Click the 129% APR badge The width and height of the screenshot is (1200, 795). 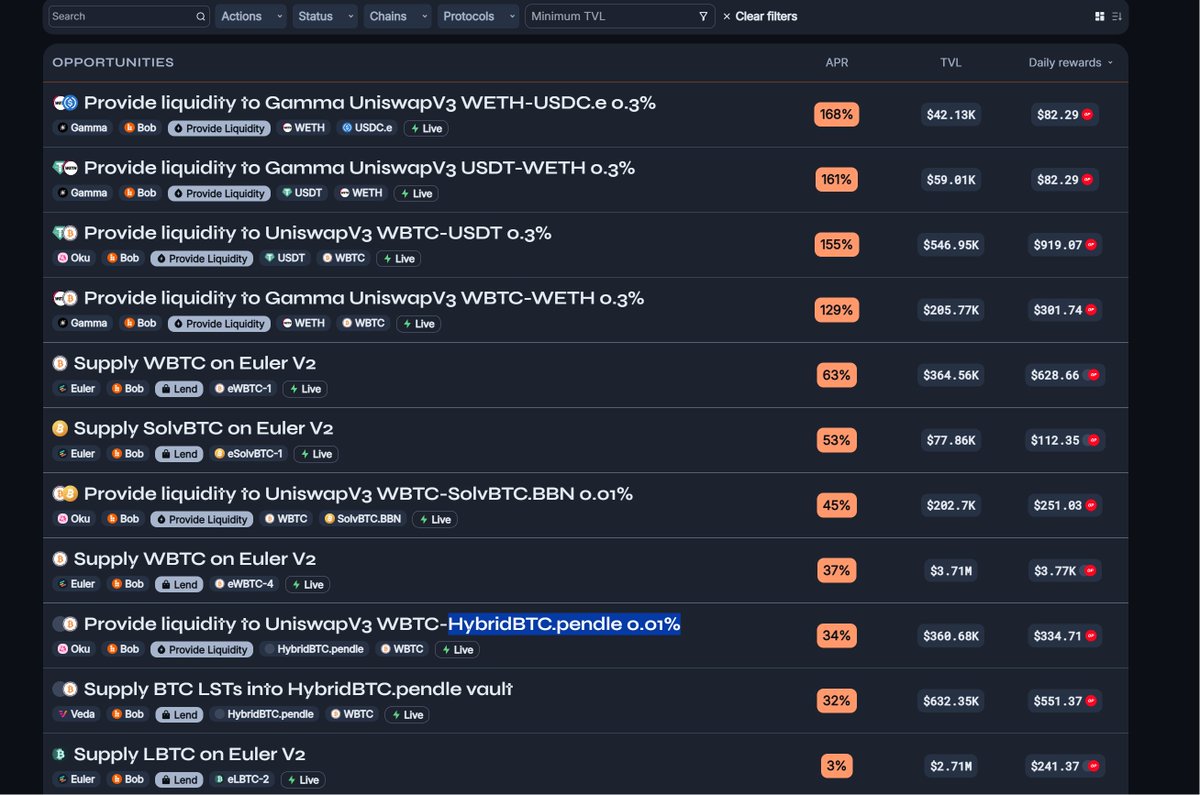pos(836,310)
